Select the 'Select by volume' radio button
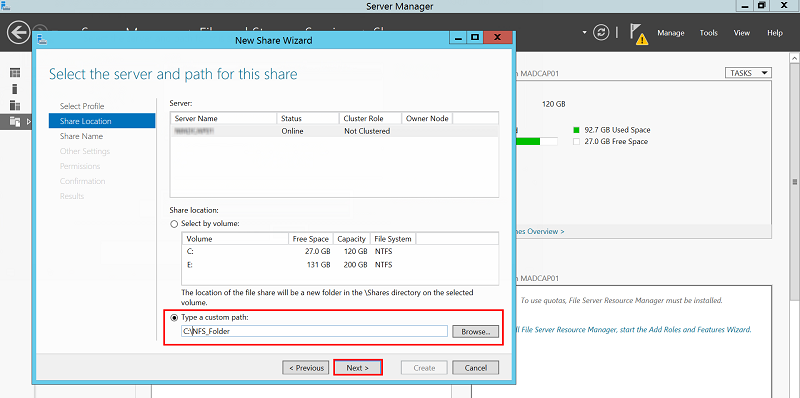 tap(174, 223)
